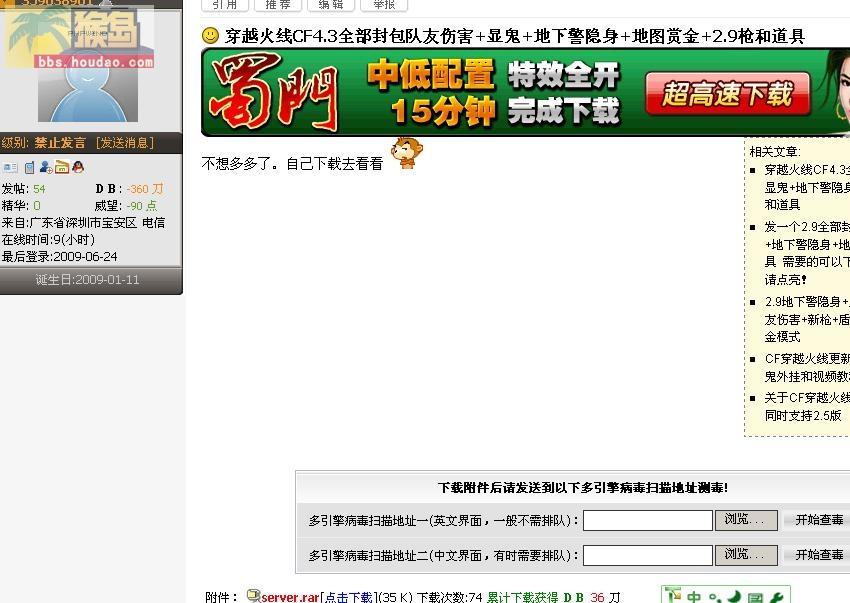Click the 下载附件后请发送 virus scan heading
Image resolution: width=850 pixels, height=603 pixels.
[583, 488]
